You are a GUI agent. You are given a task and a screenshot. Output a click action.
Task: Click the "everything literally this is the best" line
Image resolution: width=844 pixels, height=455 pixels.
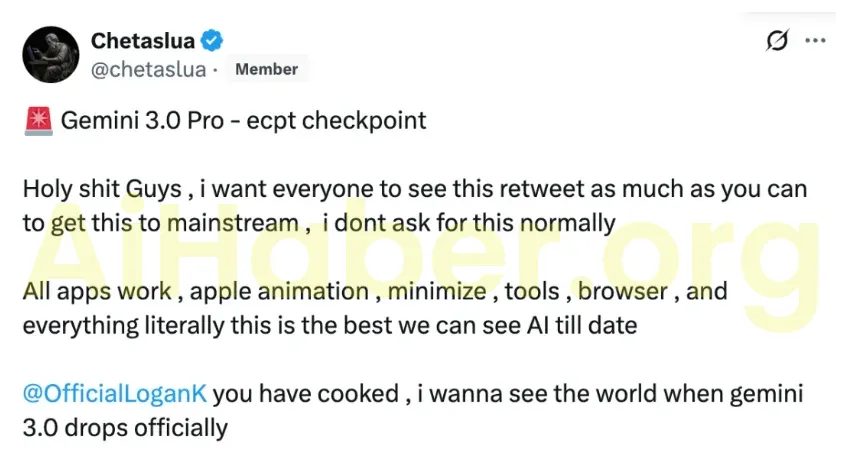click(200, 325)
